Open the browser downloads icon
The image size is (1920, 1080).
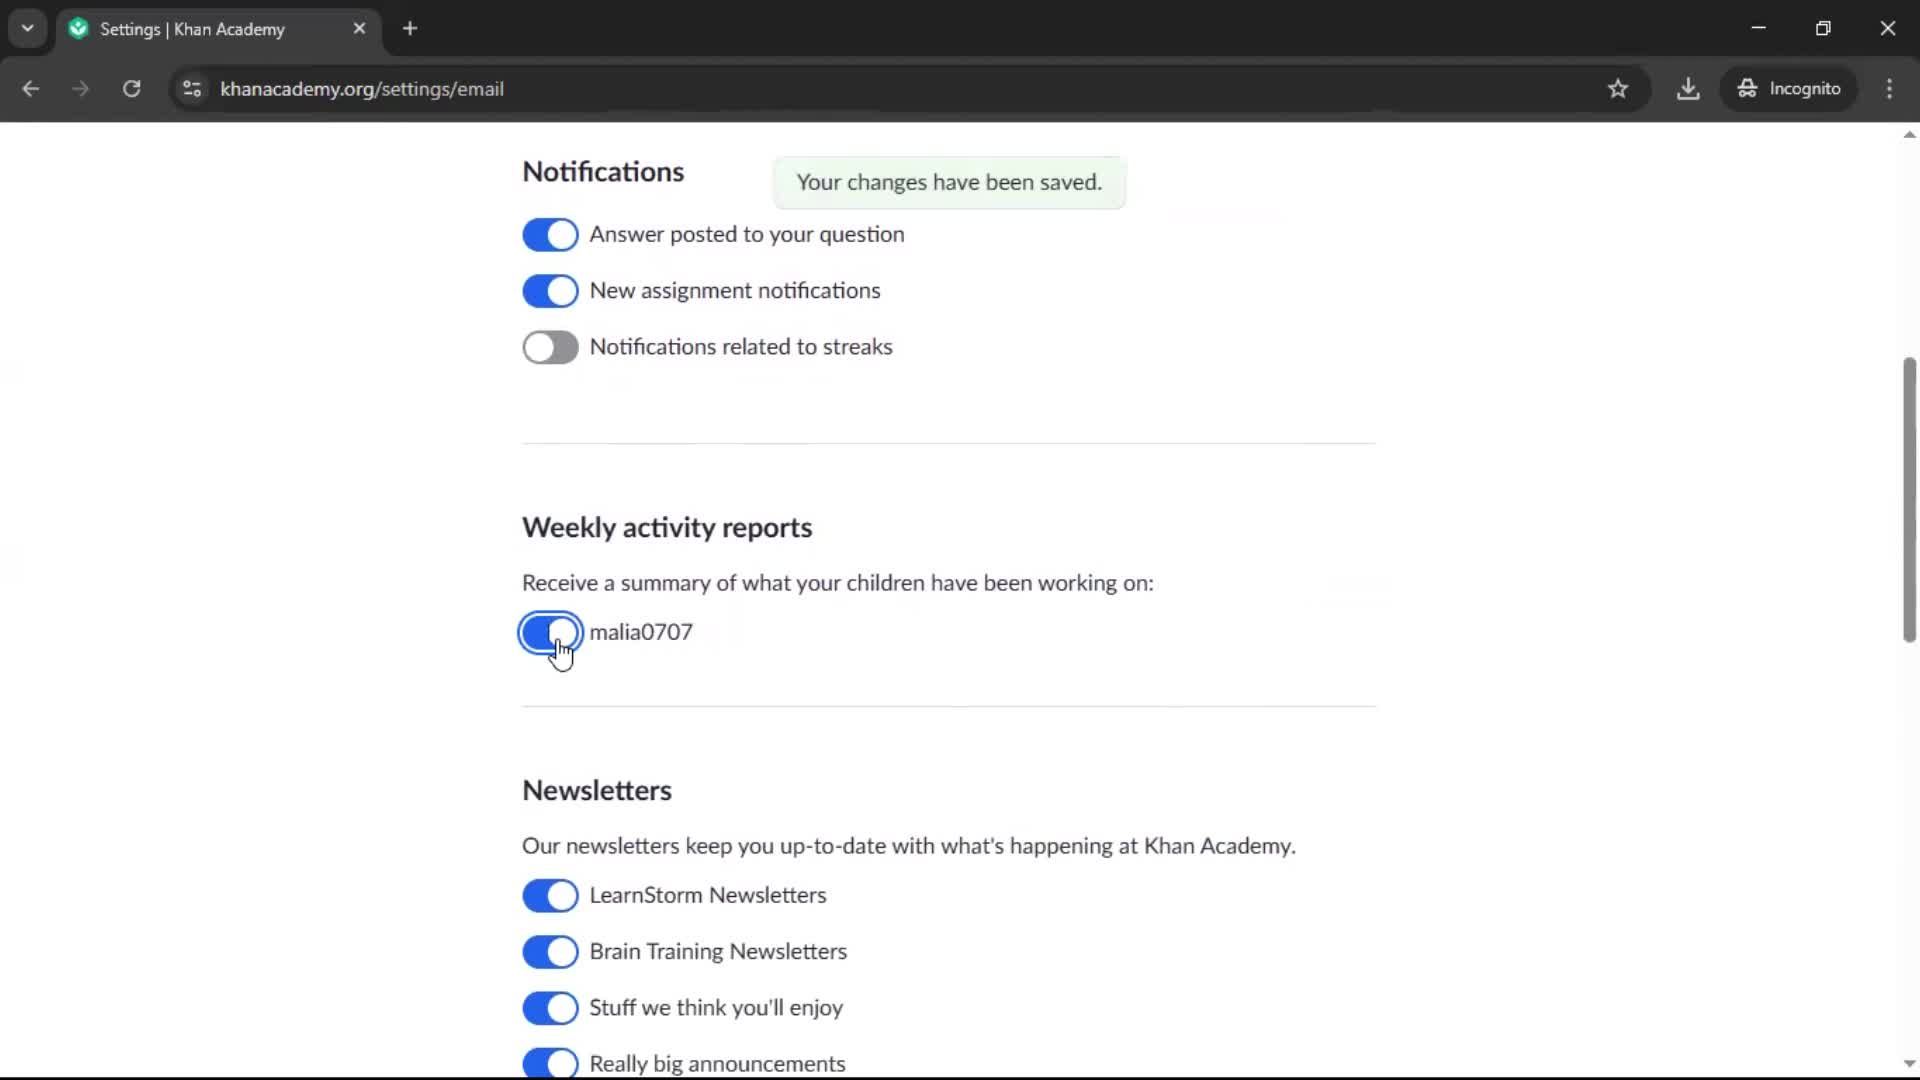pyautogui.click(x=1688, y=89)
